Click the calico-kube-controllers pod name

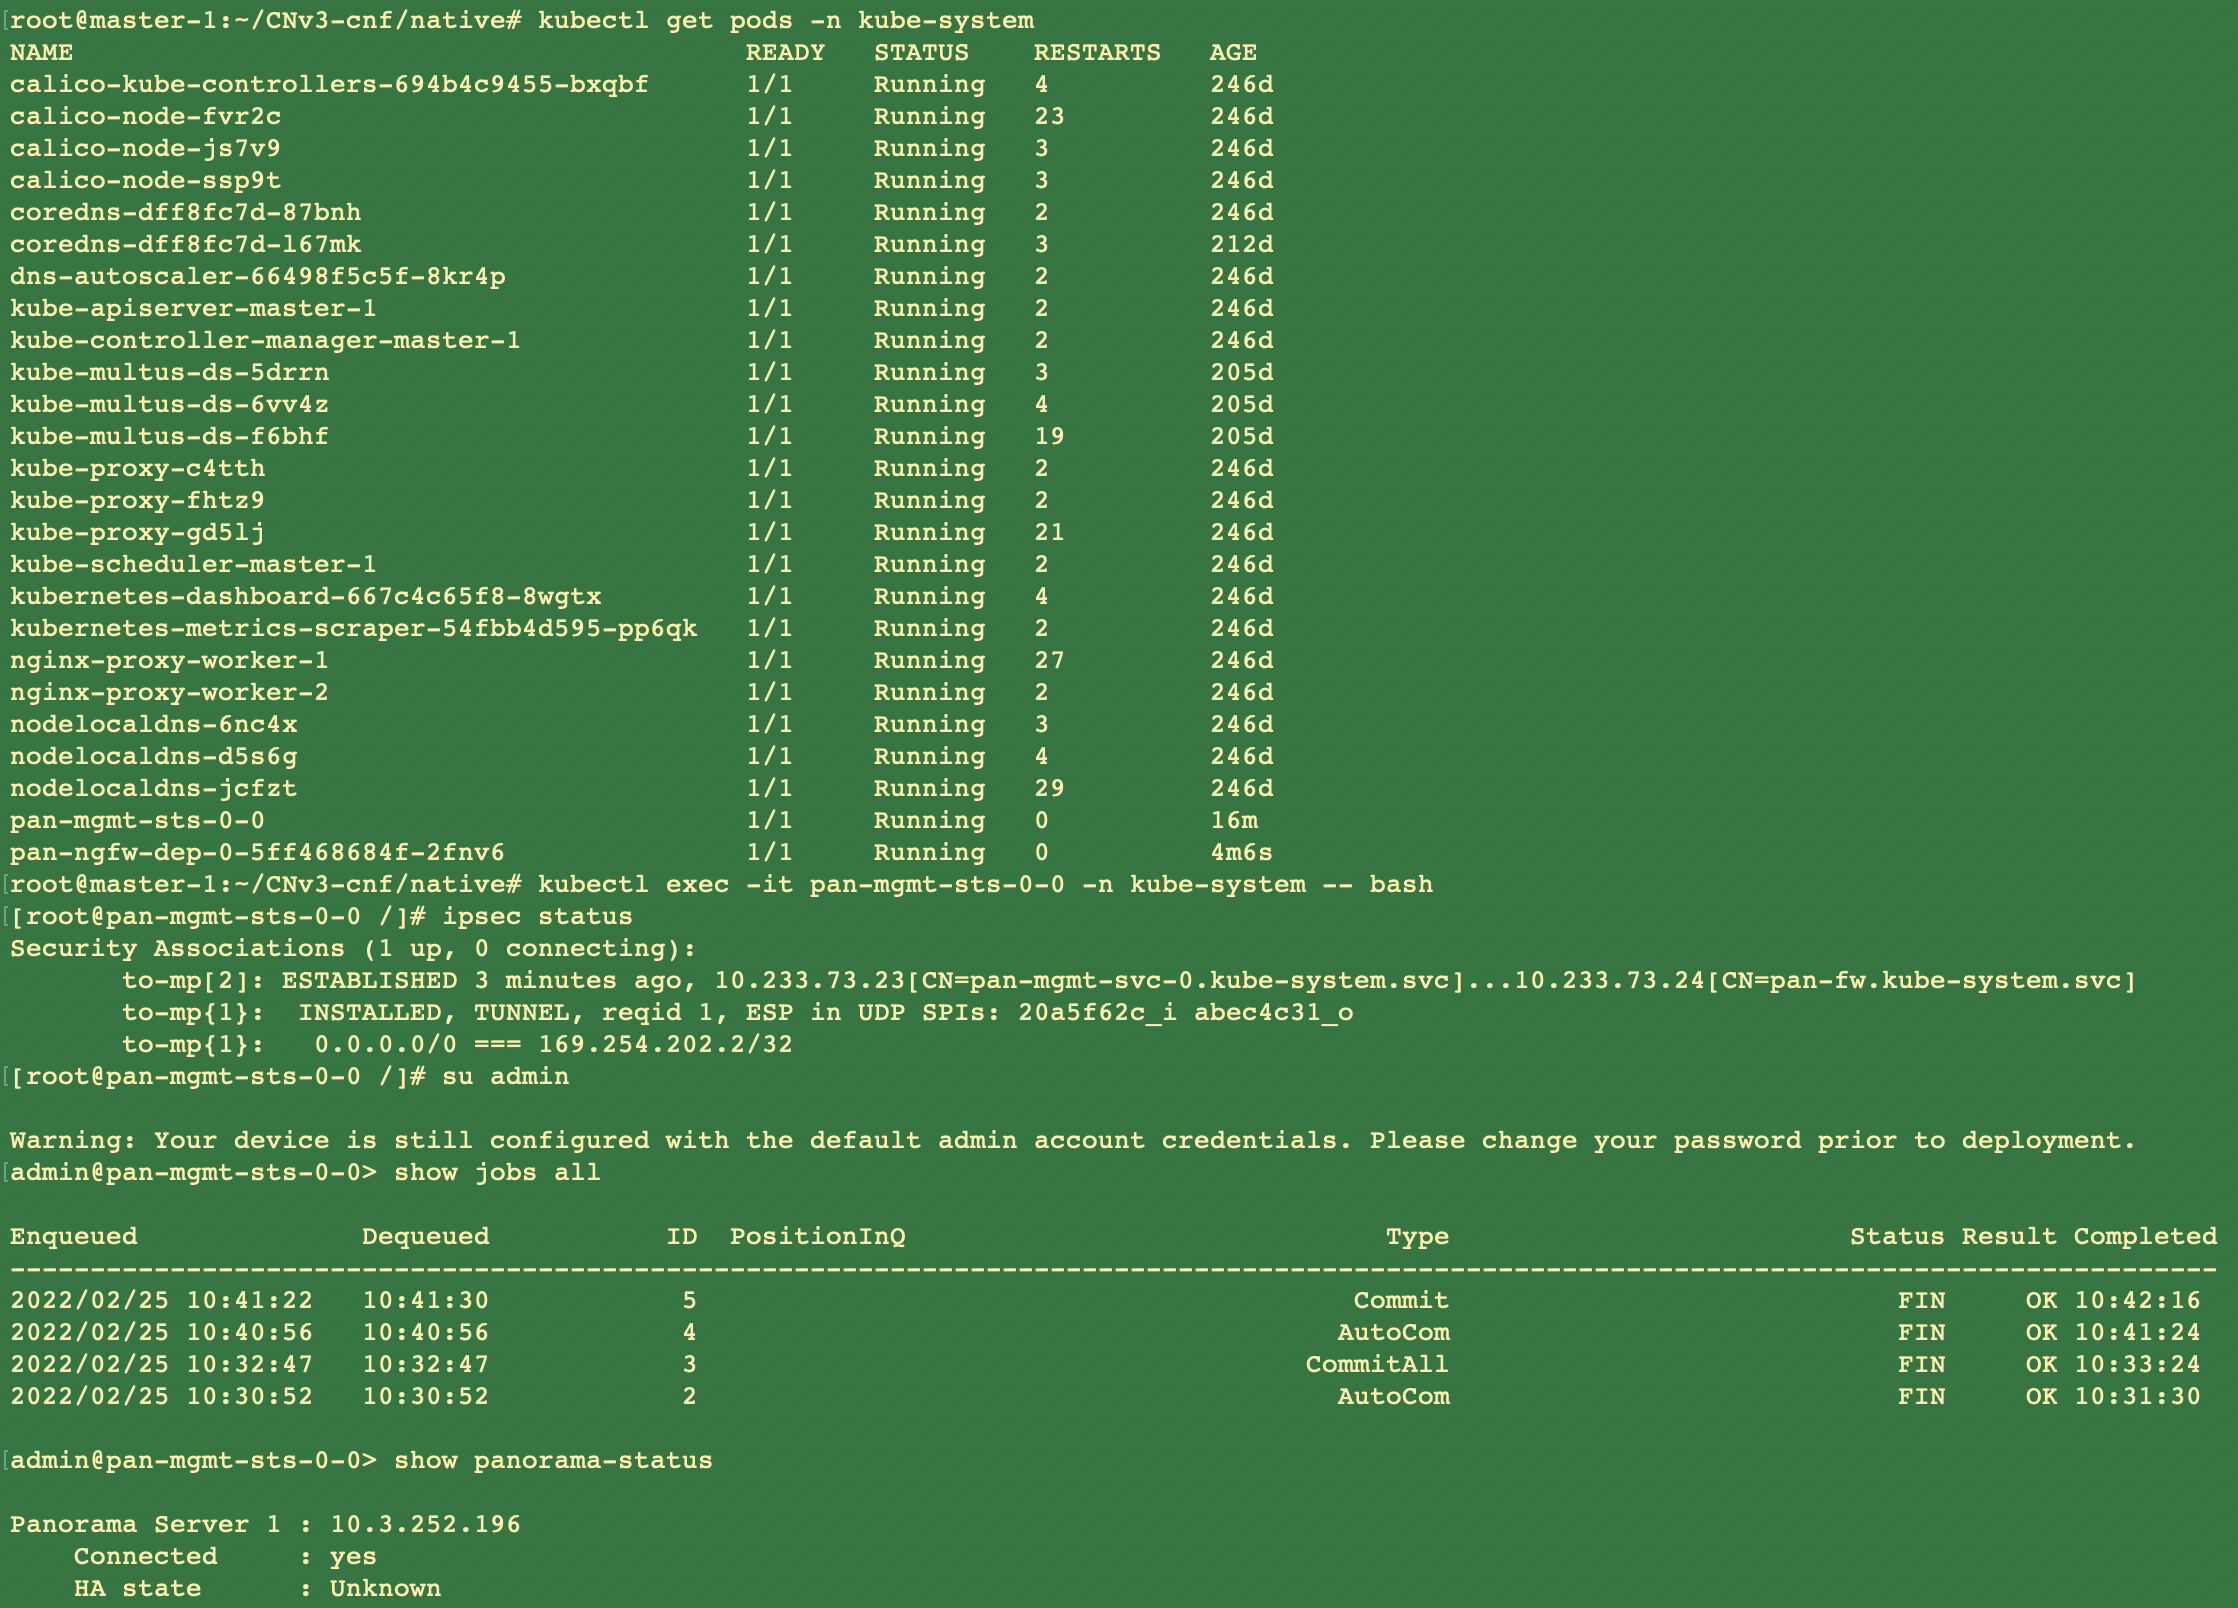coord(329,85)
